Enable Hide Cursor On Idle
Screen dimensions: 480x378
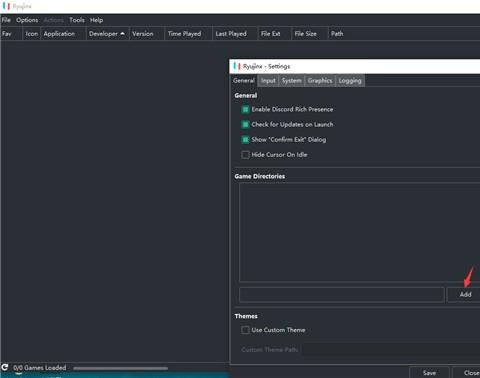click(245, 155)
